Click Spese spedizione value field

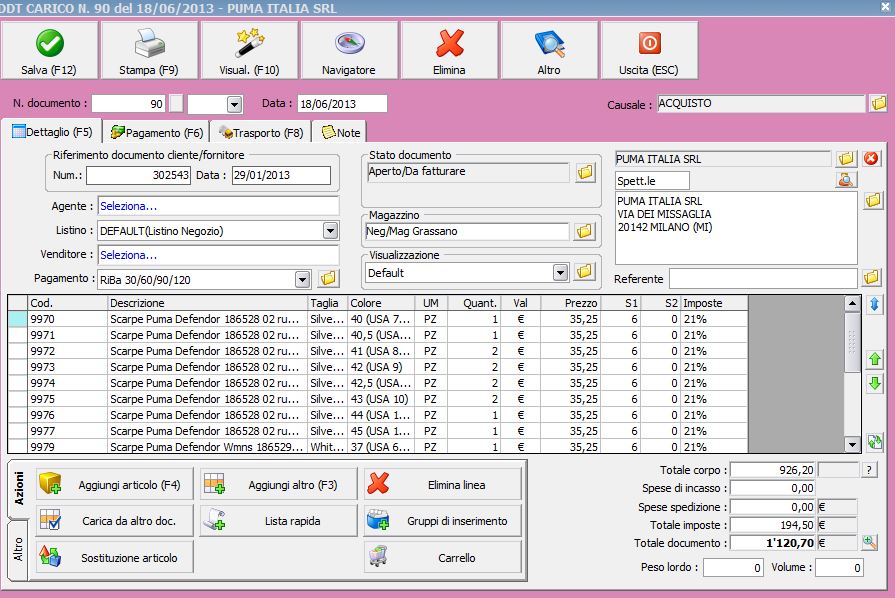tap(772, 507)
